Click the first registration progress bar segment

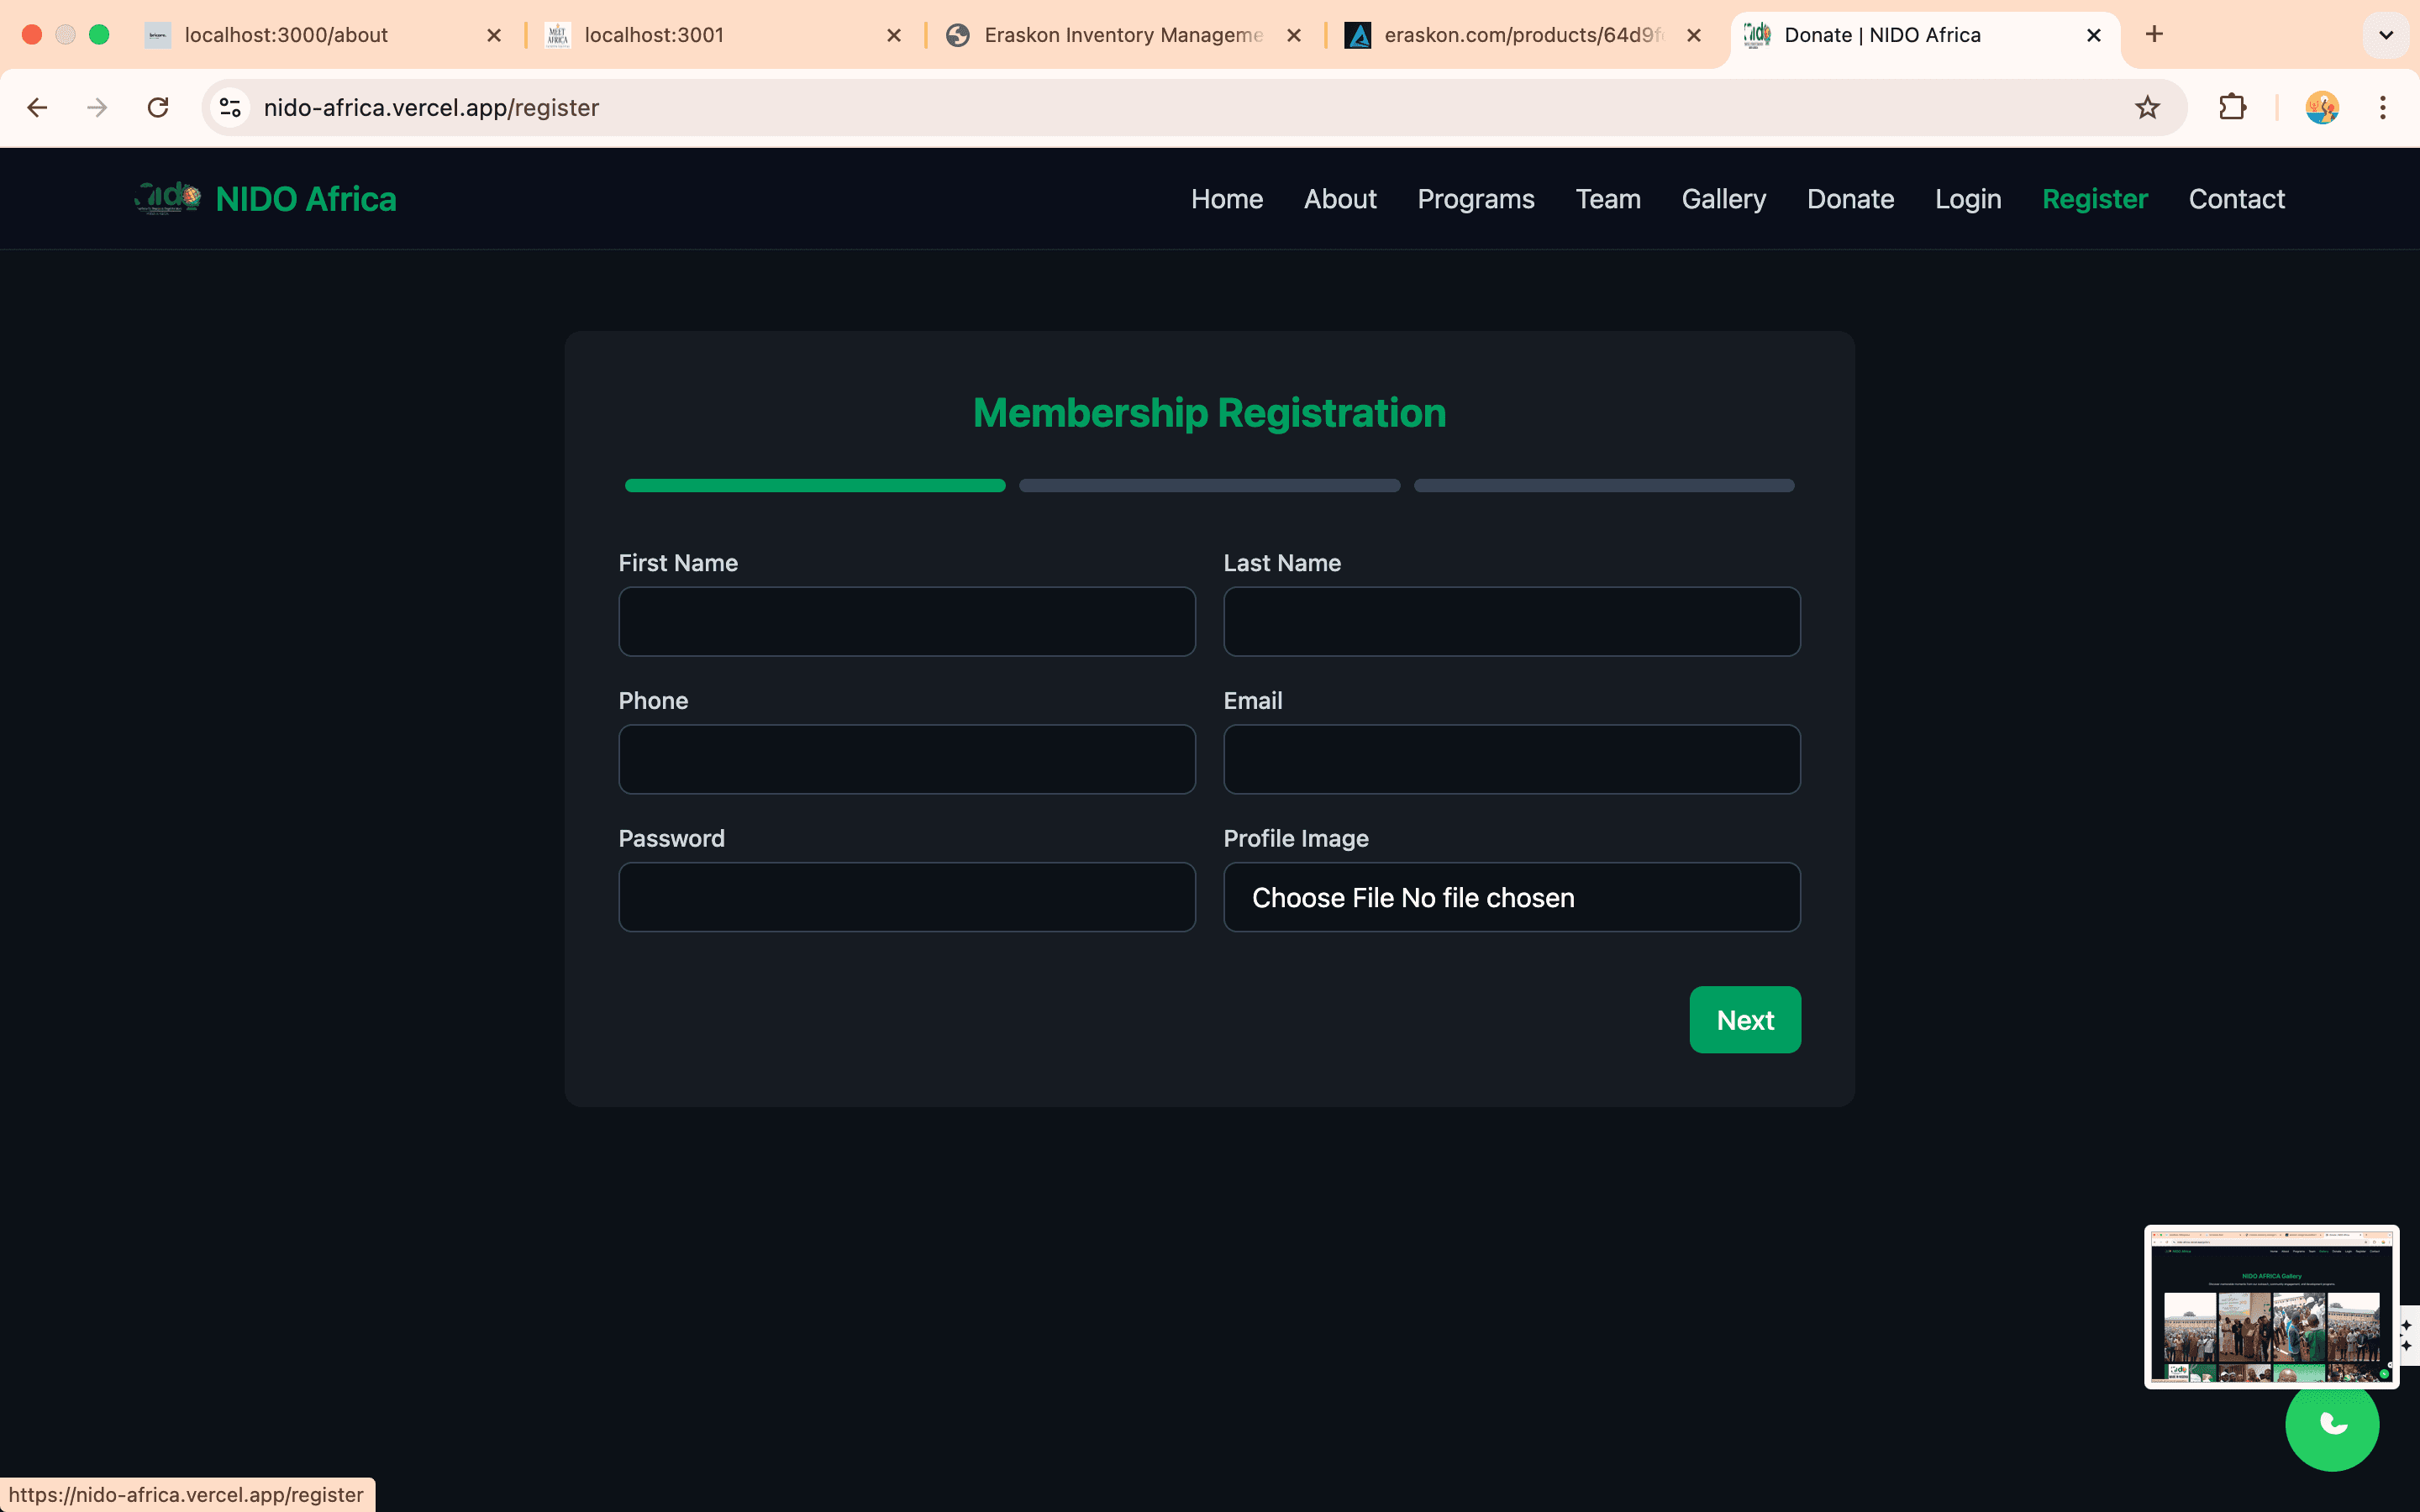point(815,486)
